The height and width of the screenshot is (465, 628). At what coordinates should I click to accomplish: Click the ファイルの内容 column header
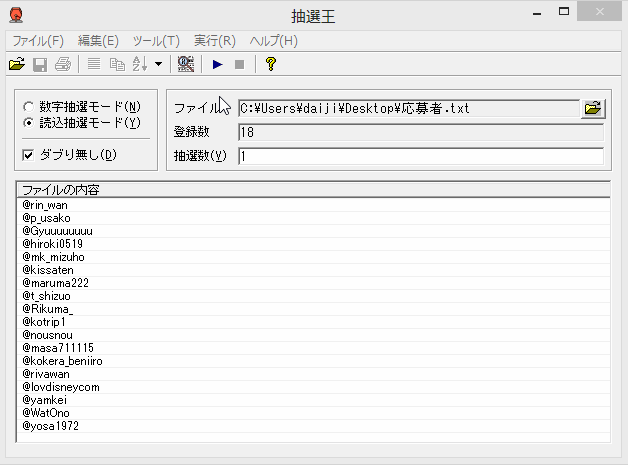(x=314, y=190)
